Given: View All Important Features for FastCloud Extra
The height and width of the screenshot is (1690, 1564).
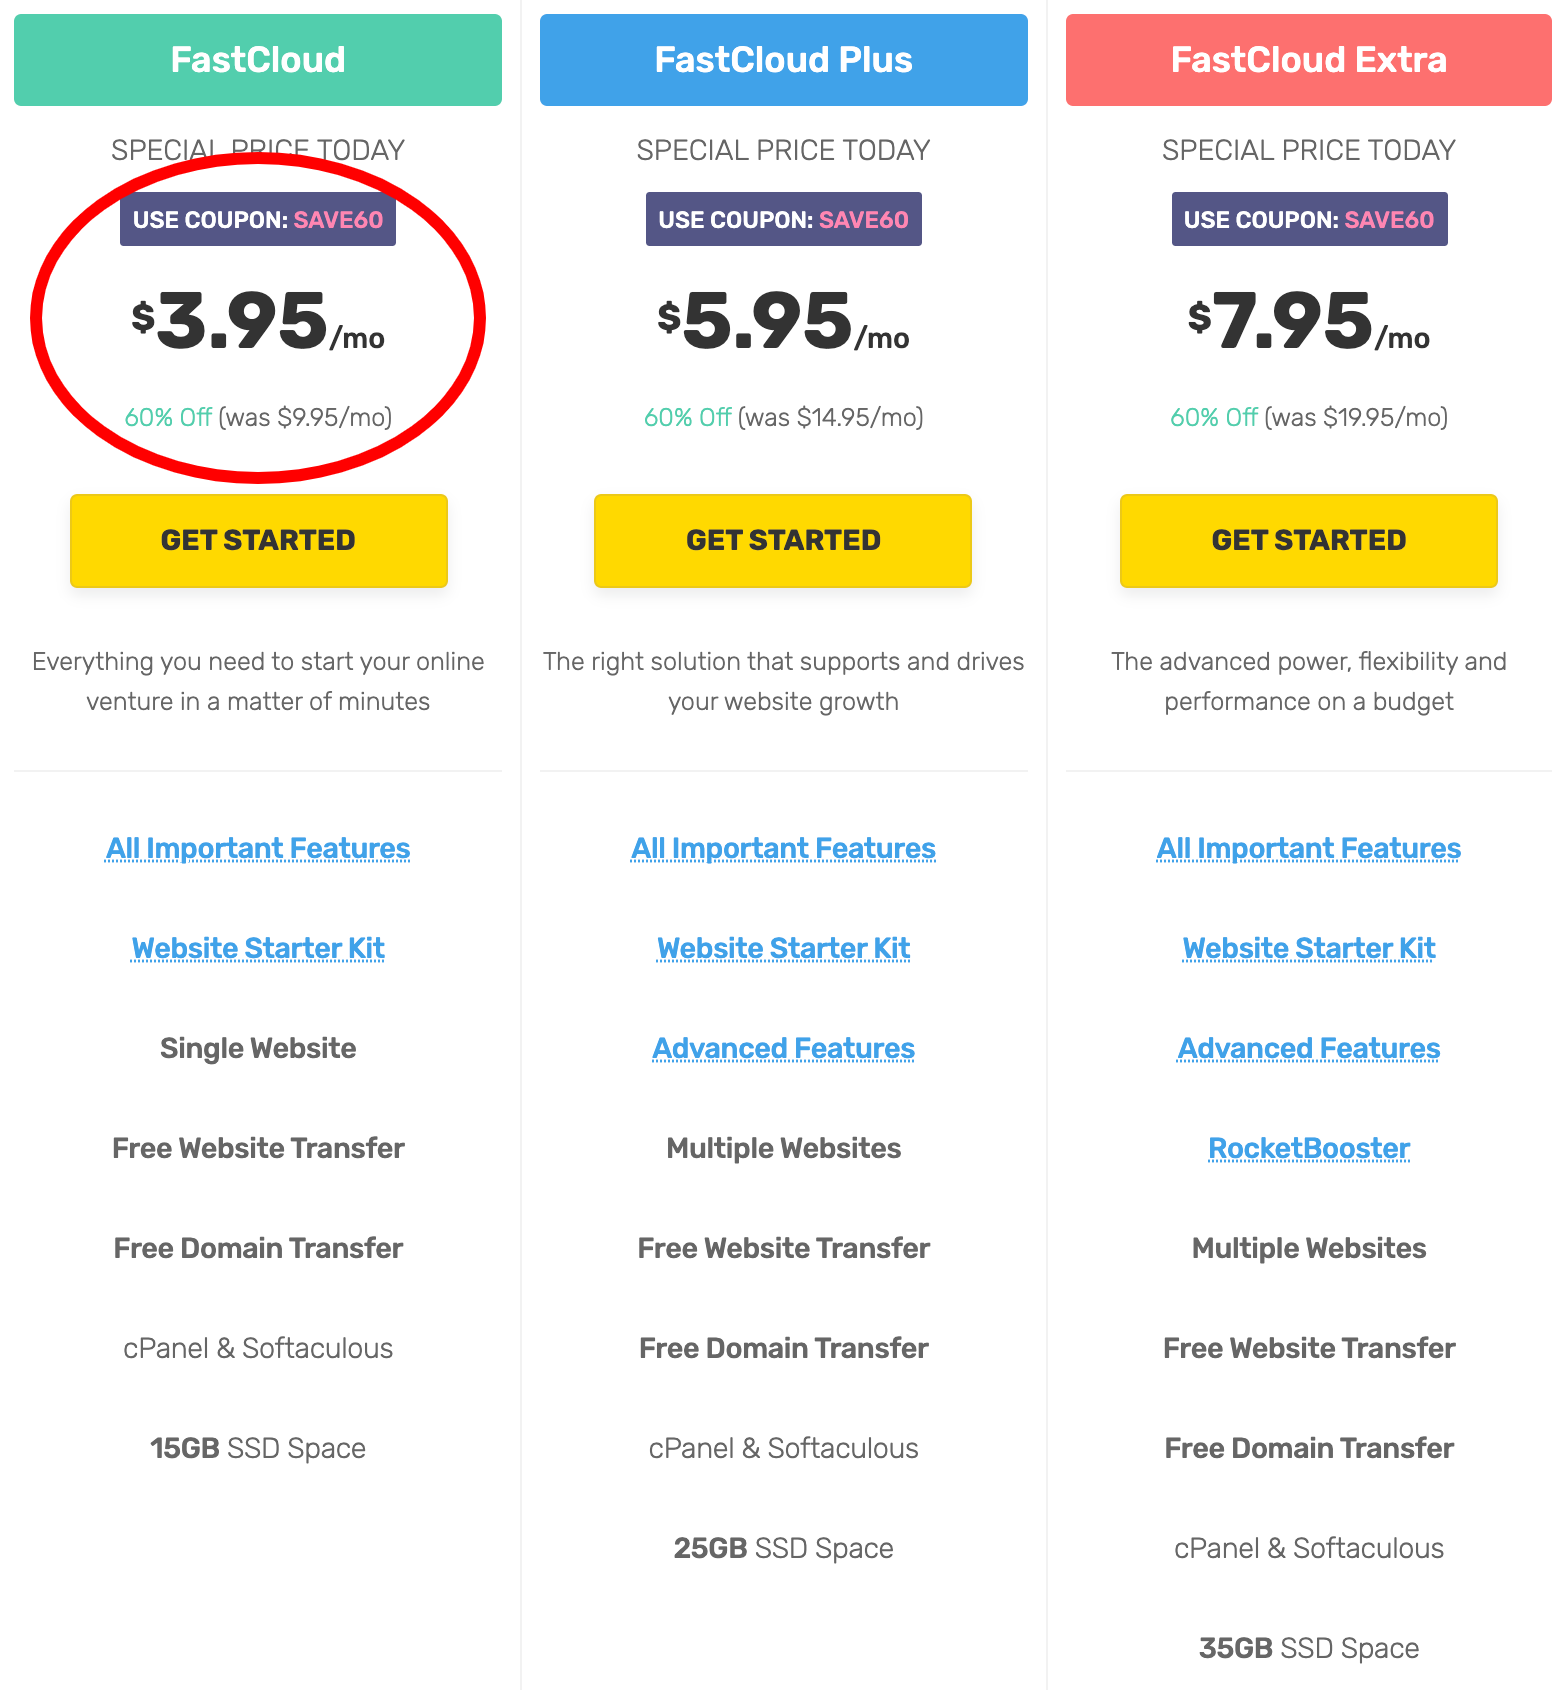Looking at the screenshot, I should (x=1308, y=848).
